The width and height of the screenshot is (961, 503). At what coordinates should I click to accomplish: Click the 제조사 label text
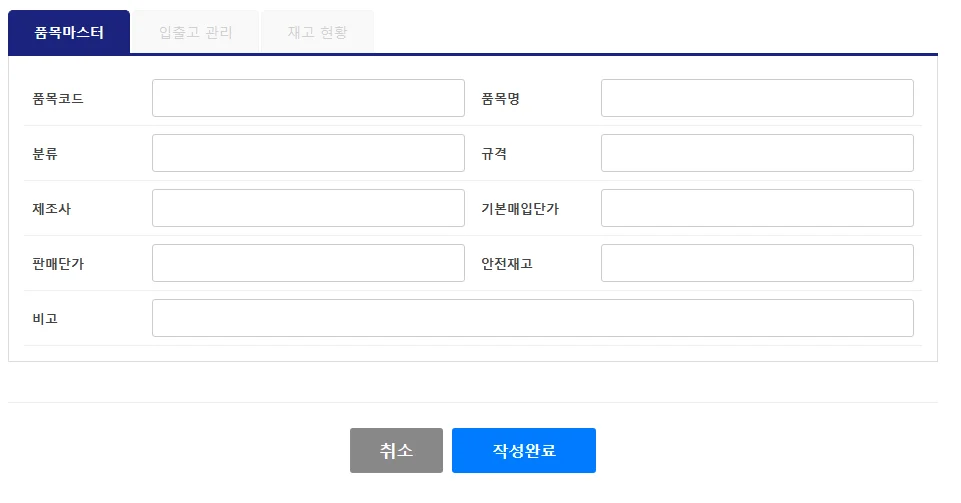[51, 209]
